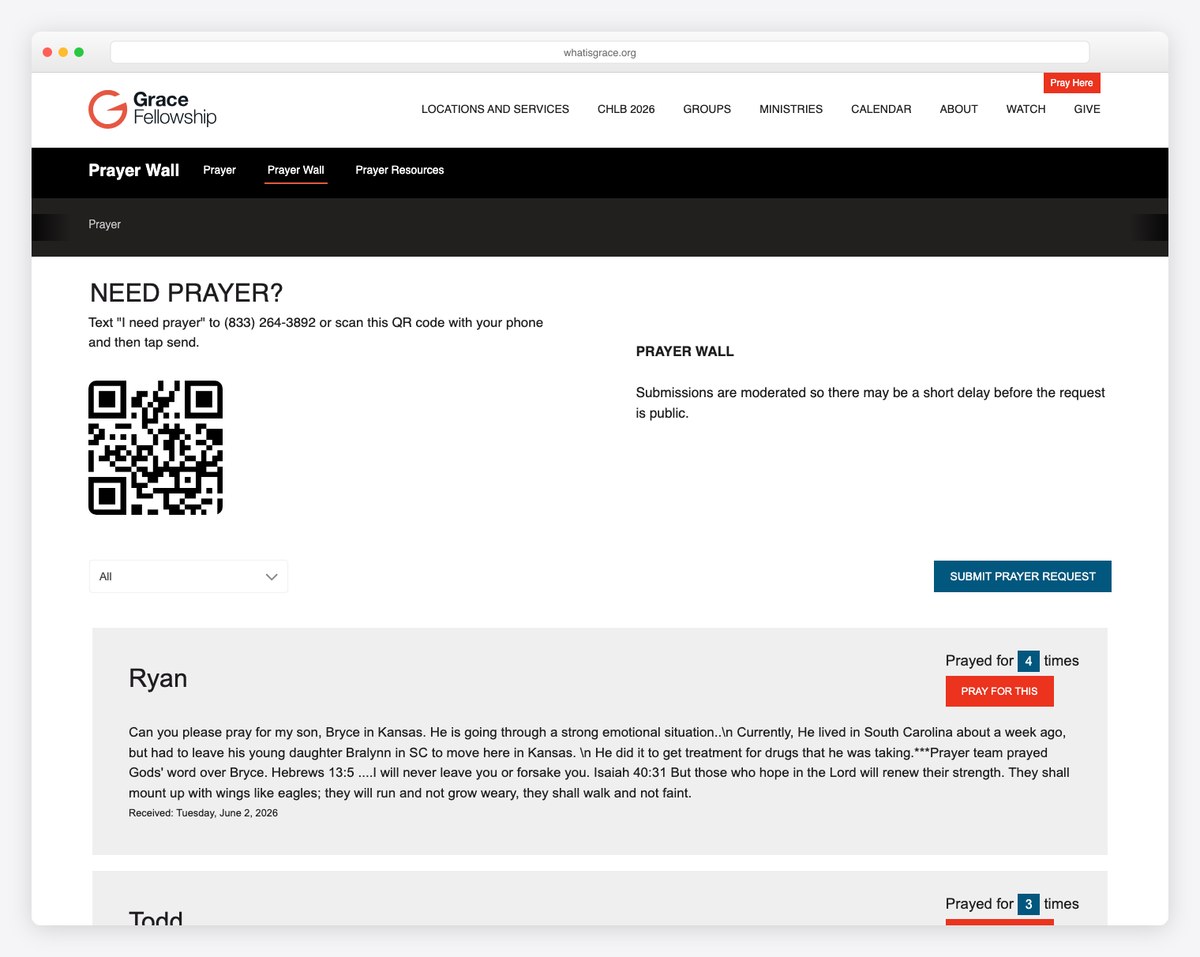The width and height of the screenshot is (1200, 957).
Task: Click Pray For This on Ryan's request
Action: coord(999,691)
